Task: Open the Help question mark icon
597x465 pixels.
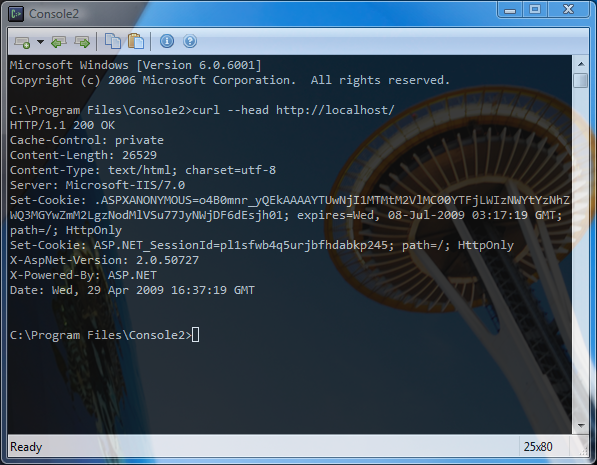Action: (x=190, y=41)
